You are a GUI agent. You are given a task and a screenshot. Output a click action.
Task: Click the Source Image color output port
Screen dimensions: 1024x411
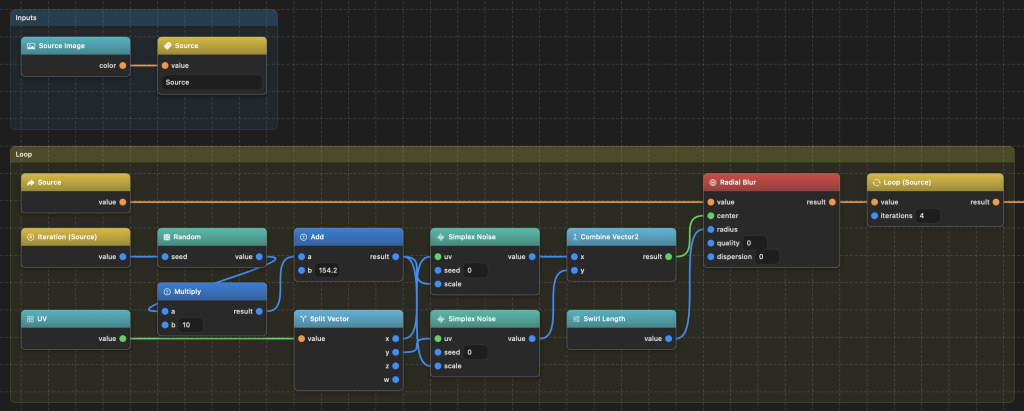tap(123, 65)
